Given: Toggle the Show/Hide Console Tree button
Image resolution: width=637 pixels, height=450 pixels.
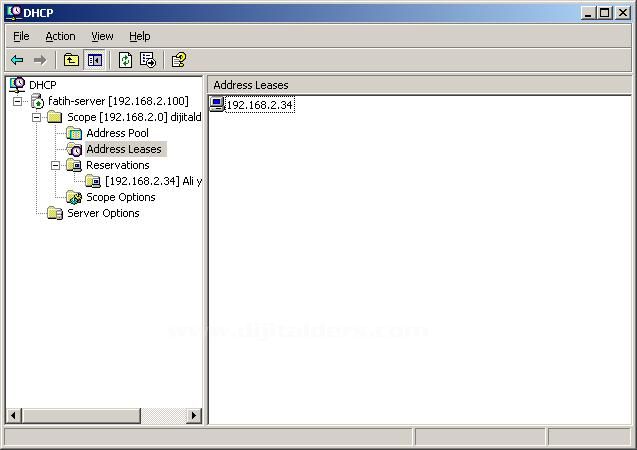Looking at the screenshot, I should [x=94, y=60].
